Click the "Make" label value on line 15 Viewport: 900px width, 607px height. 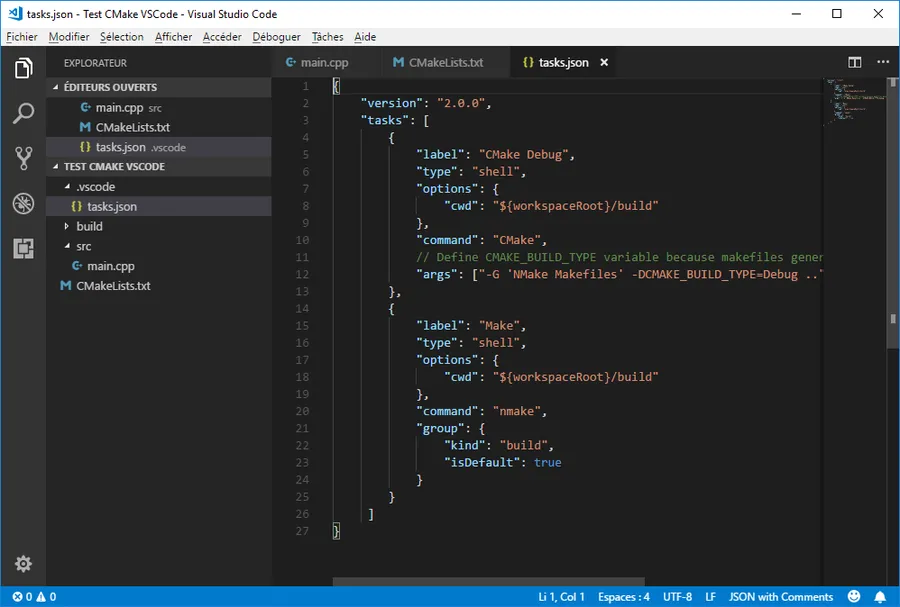click(x=499, y=325)
